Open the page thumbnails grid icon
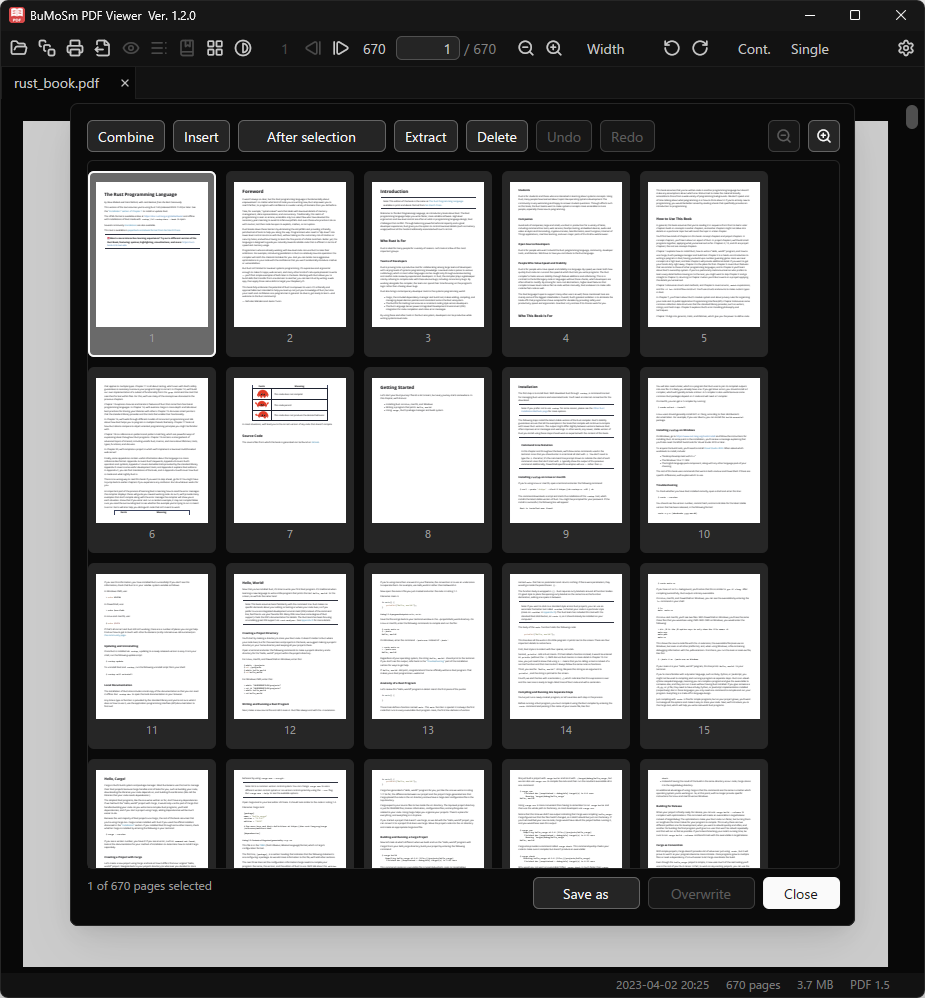 (215, 48)
